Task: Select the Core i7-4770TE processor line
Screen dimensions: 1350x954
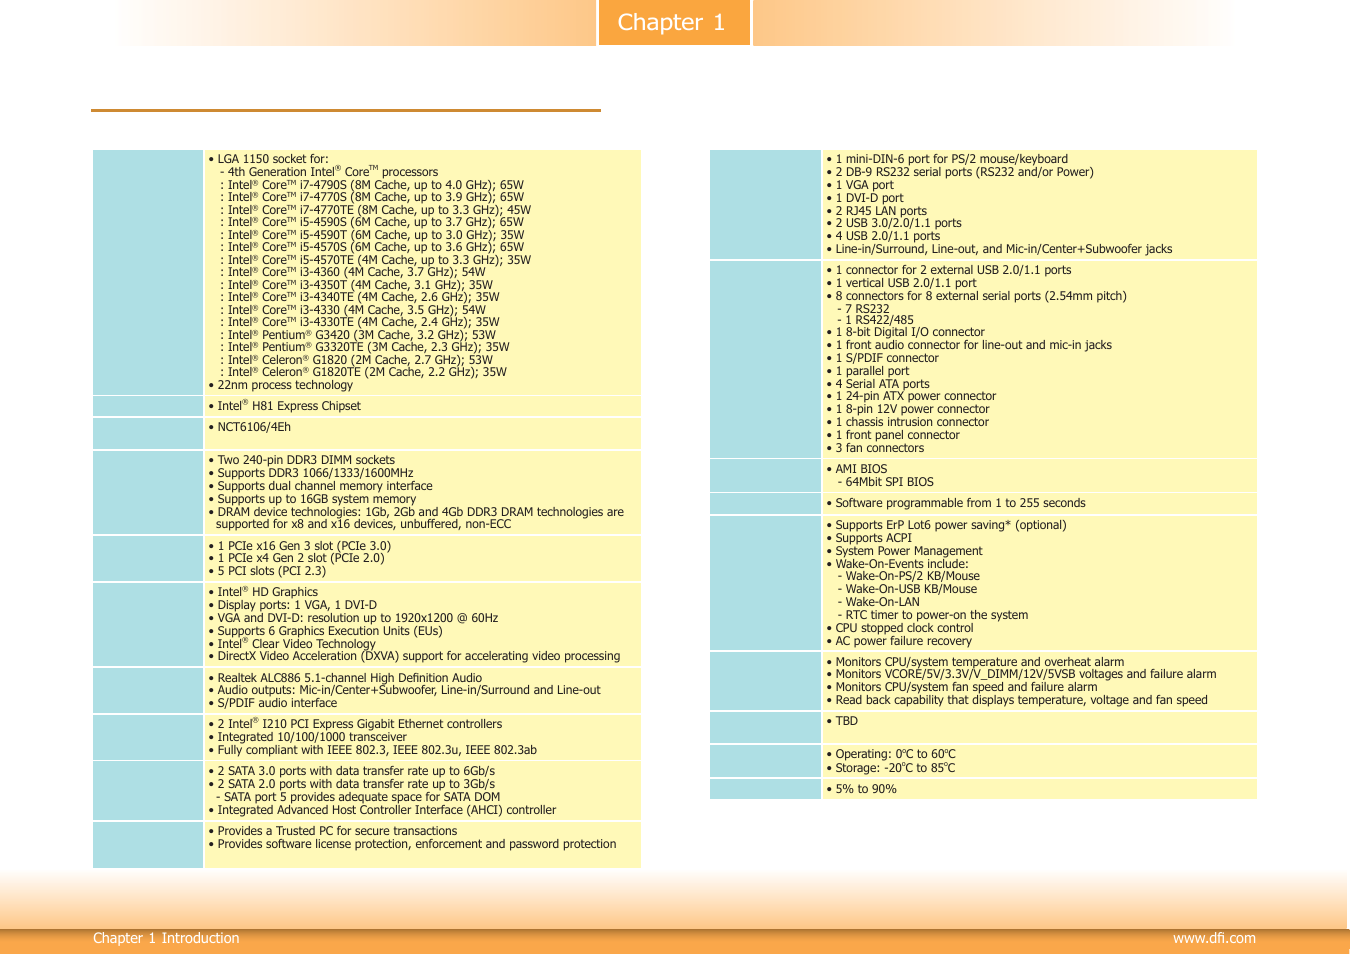Action: tap(376, 210)
